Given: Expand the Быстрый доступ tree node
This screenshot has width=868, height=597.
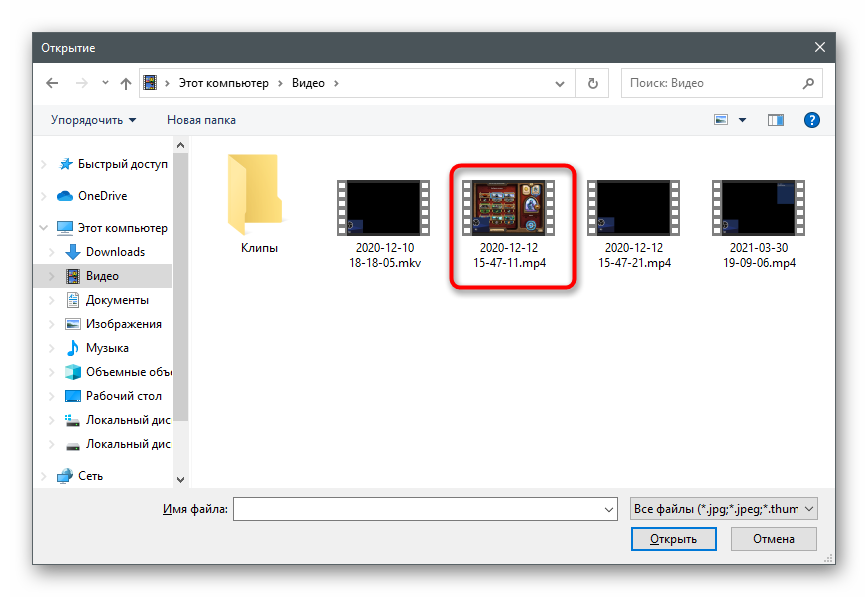Looking at the screenshot, I should tap(43, 164).
